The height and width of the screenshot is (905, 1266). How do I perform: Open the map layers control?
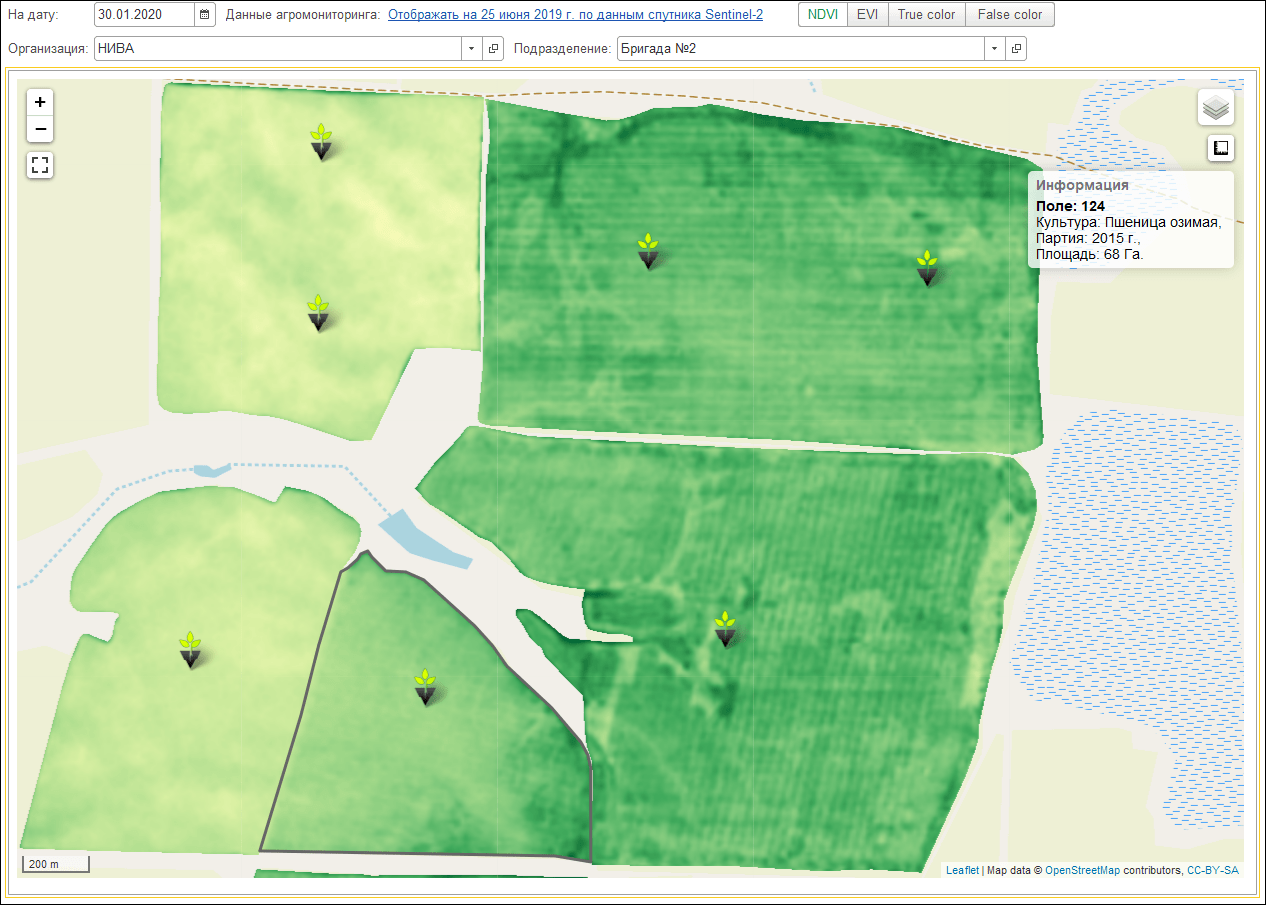1216,107
